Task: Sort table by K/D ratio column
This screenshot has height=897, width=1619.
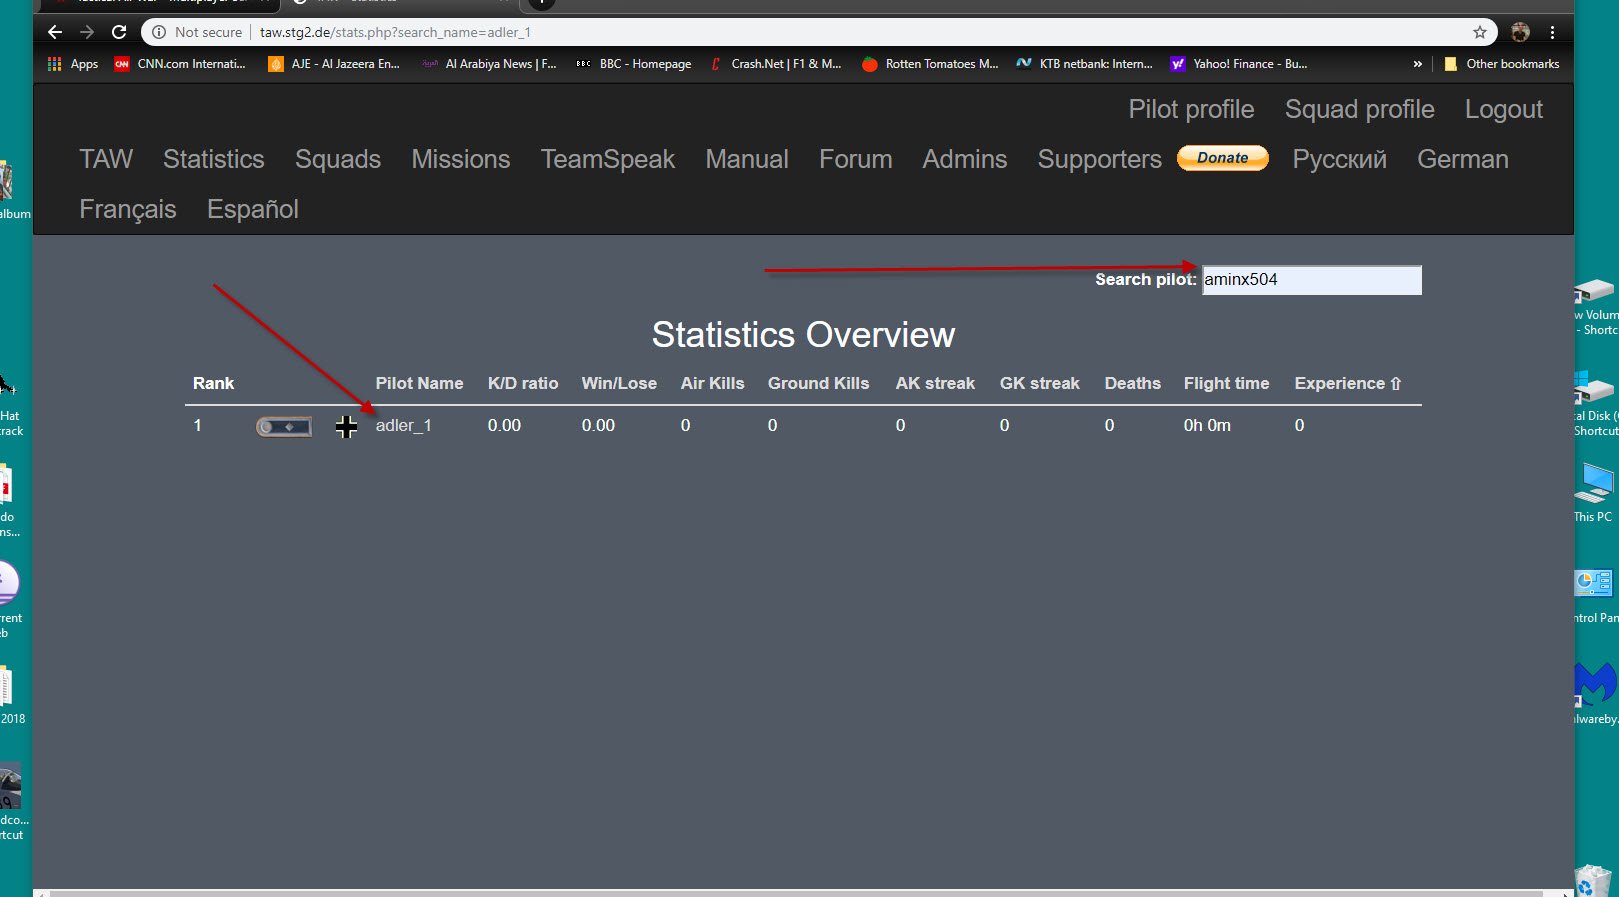Action: click(x=523, y=383)
